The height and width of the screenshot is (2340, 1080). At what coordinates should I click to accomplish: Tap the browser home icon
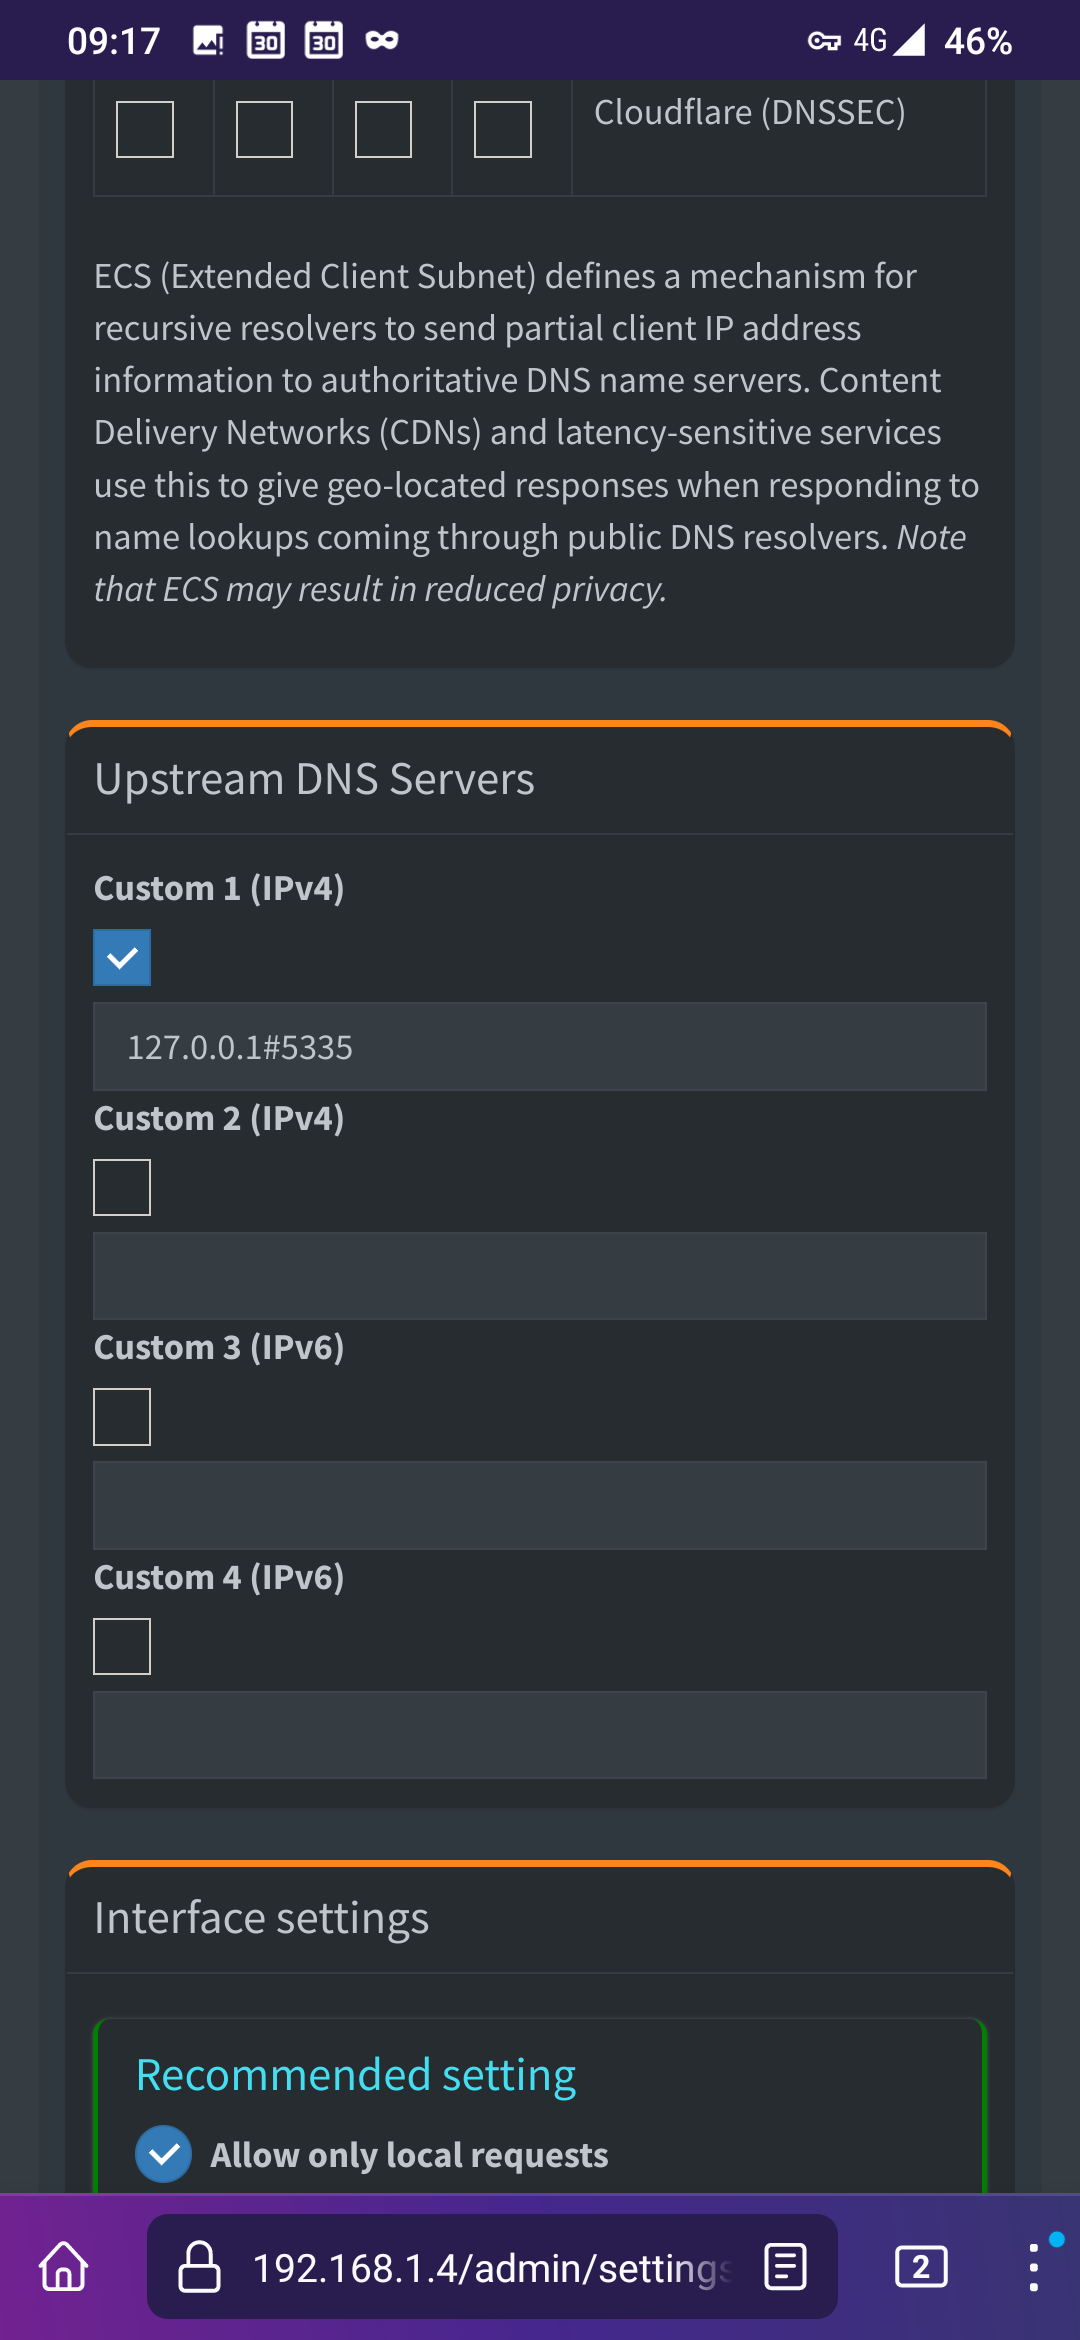coord(64,2266)
